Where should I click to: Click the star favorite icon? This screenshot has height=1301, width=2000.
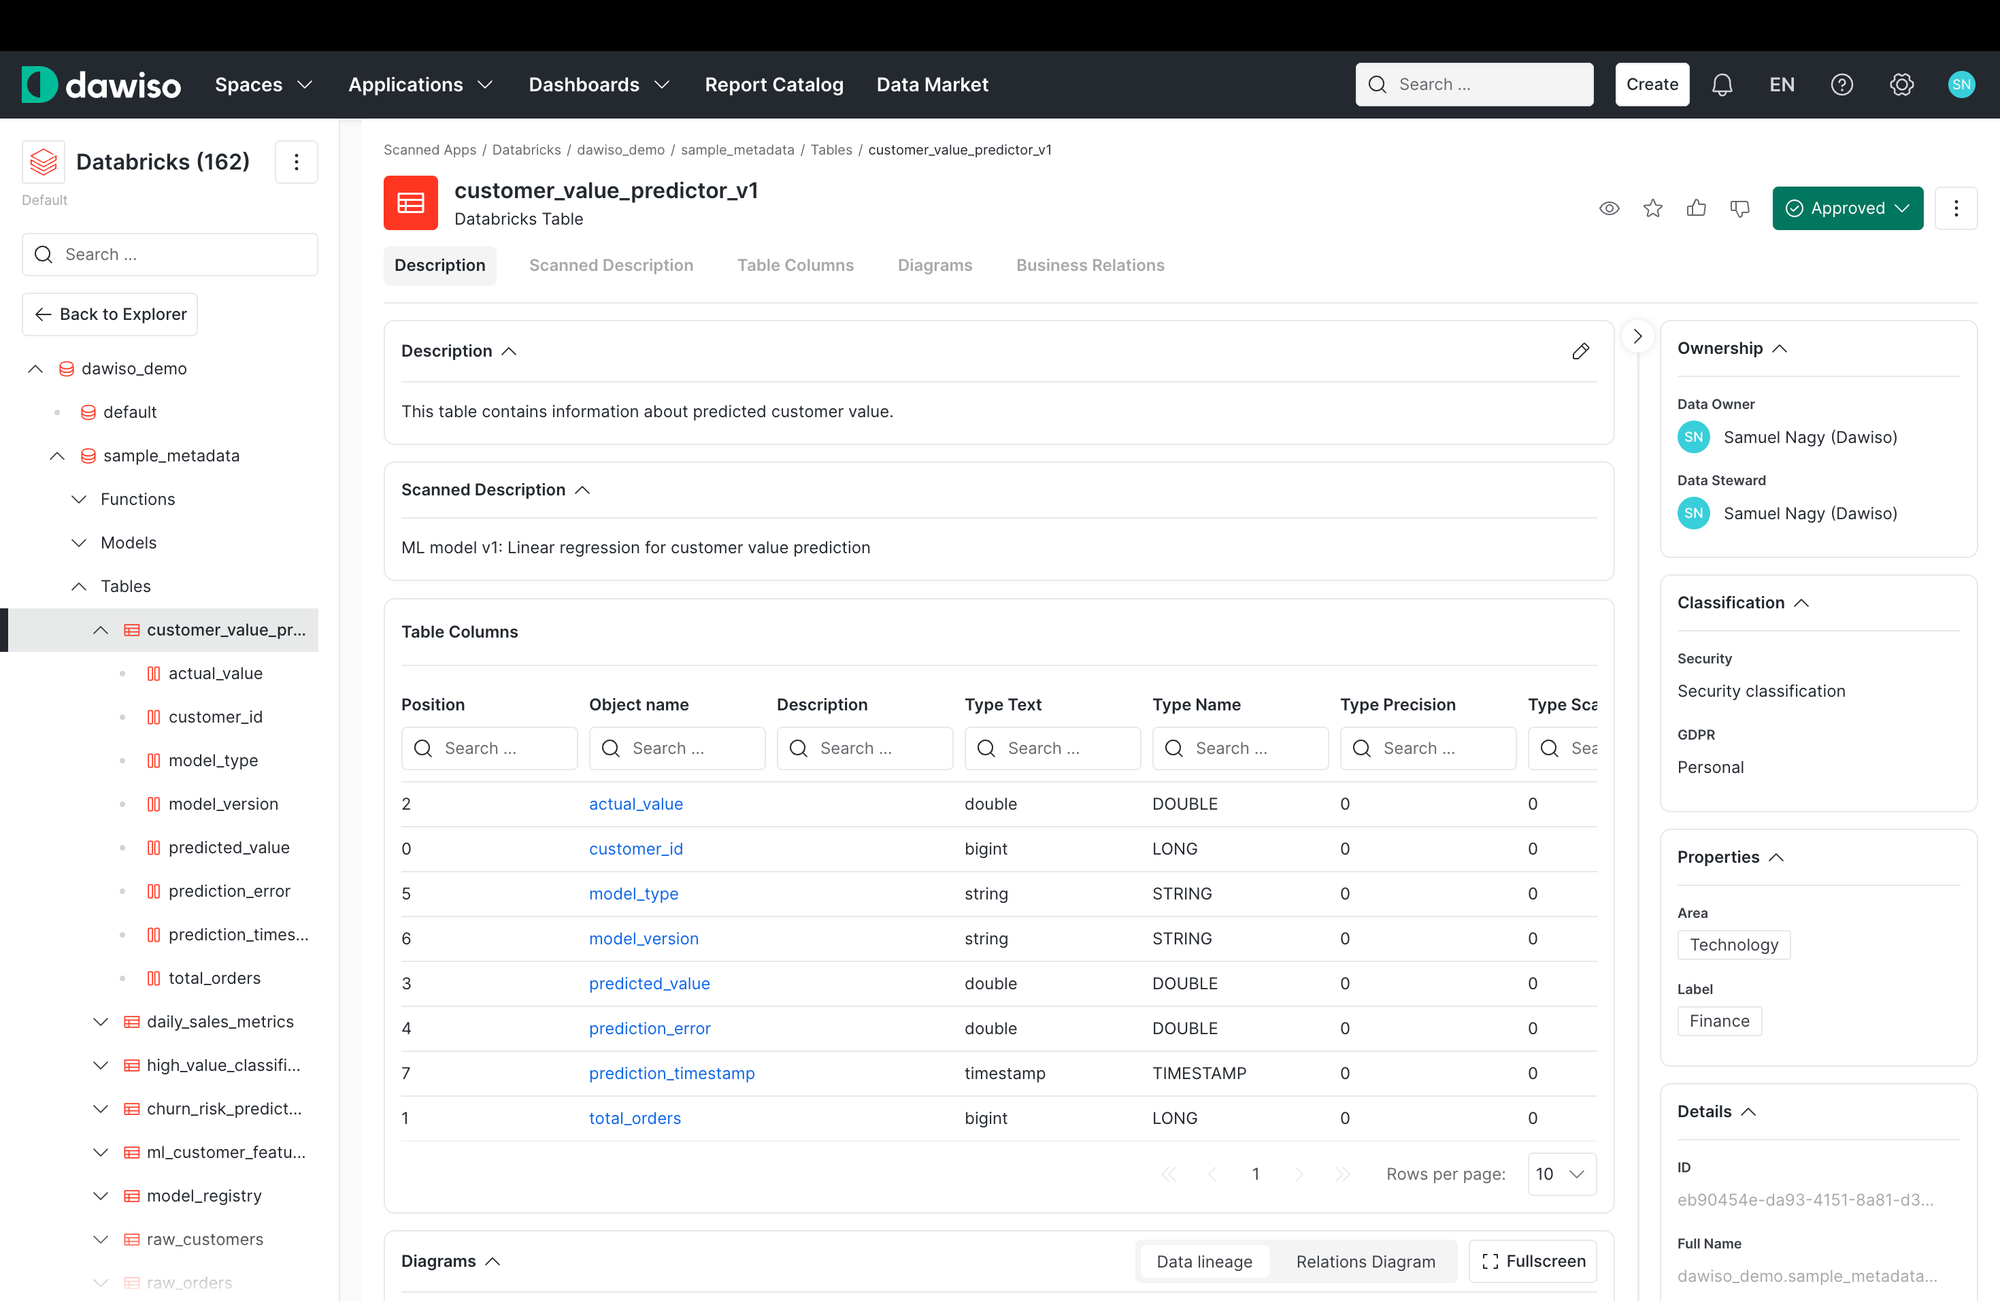(x=1653, y=208)
